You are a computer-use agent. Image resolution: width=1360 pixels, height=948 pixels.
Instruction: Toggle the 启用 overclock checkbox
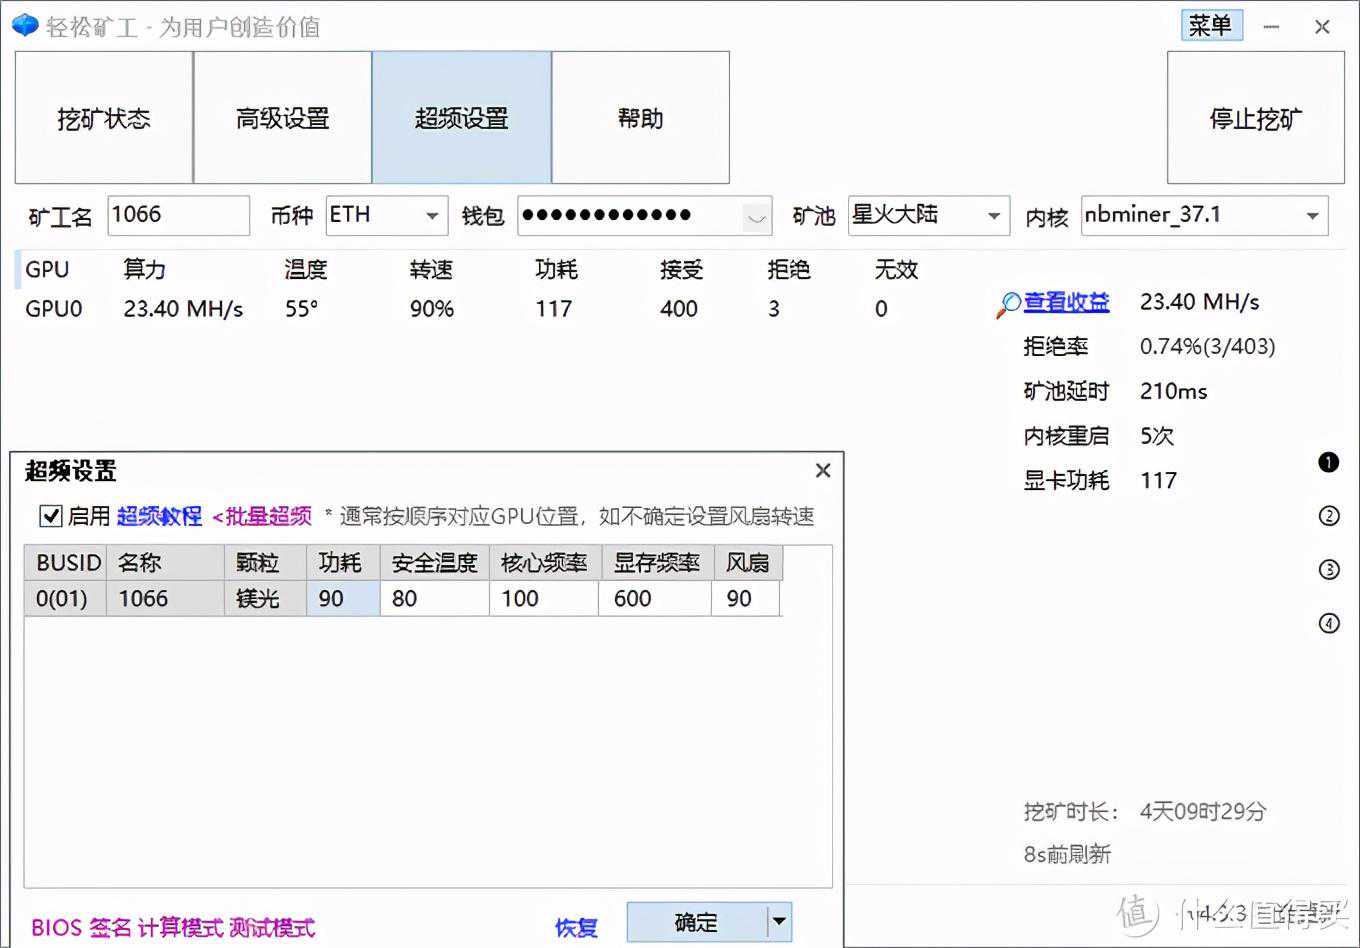50,516
